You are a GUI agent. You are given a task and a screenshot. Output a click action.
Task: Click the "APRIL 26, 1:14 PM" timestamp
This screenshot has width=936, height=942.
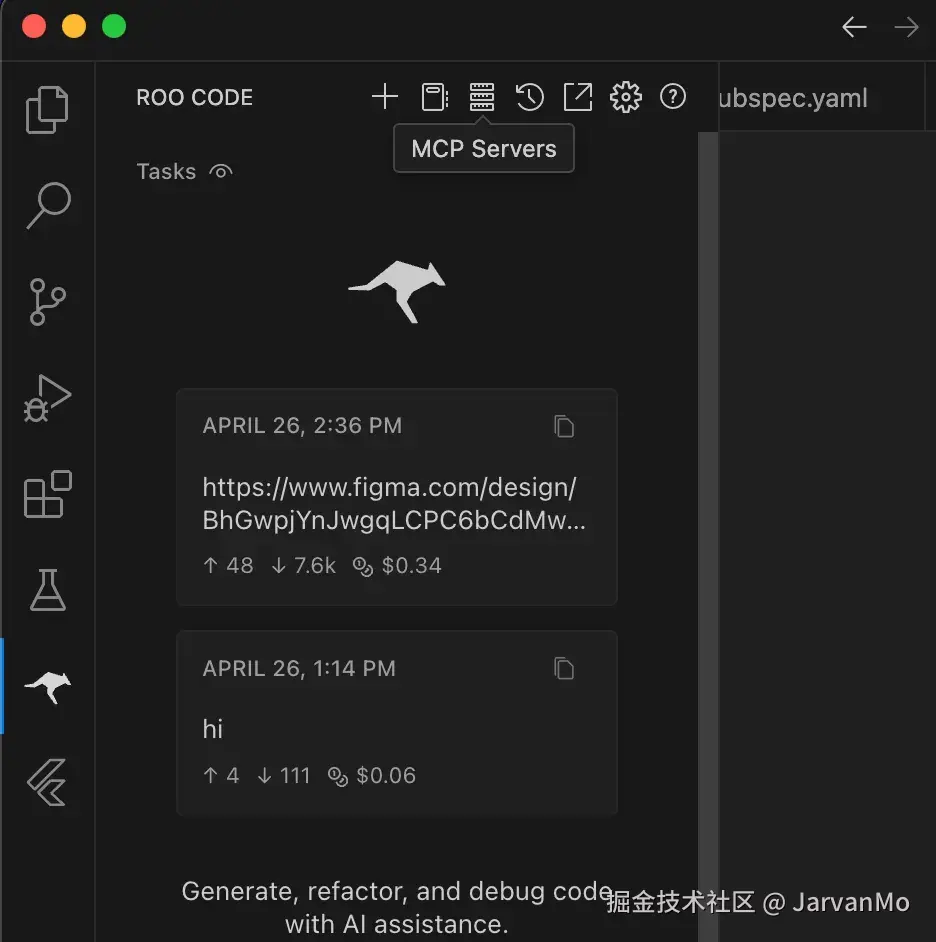click(x=299, y=668)
